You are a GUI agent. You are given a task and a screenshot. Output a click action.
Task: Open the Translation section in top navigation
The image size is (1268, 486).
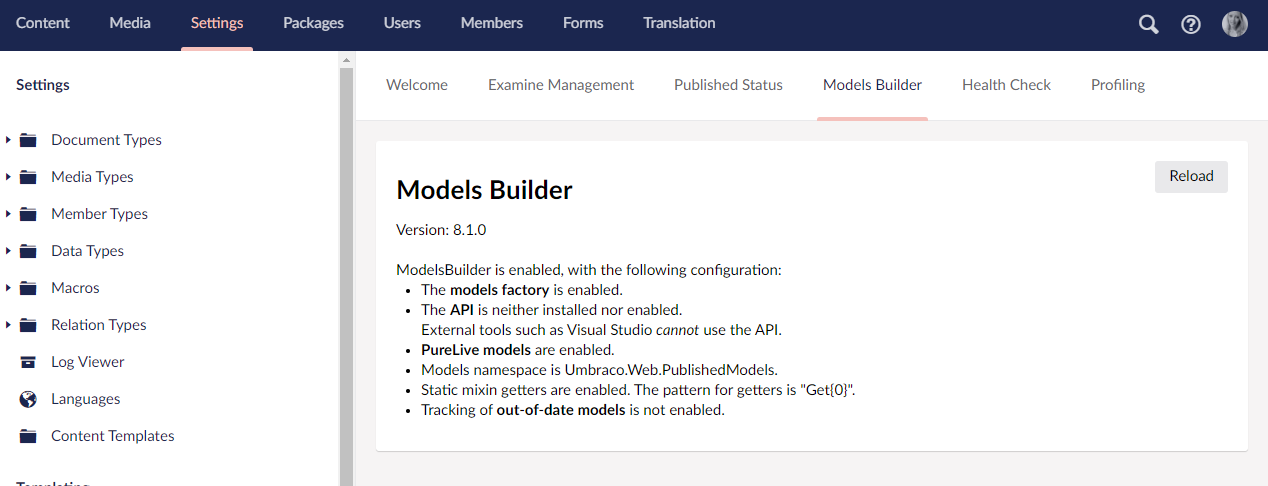coord(679,23)
